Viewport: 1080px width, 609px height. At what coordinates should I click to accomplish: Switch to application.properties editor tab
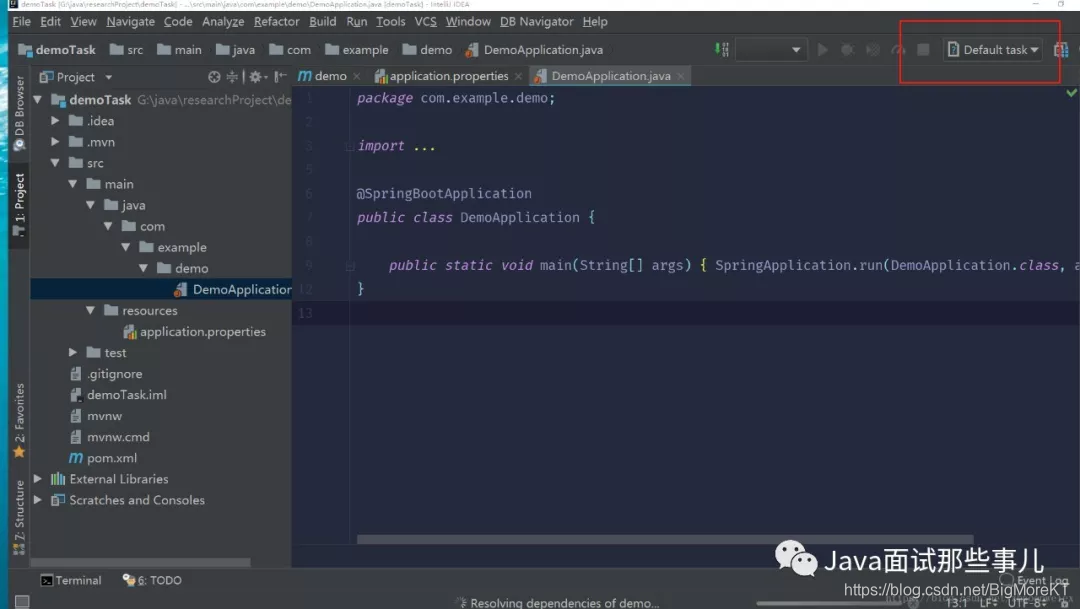448,76
